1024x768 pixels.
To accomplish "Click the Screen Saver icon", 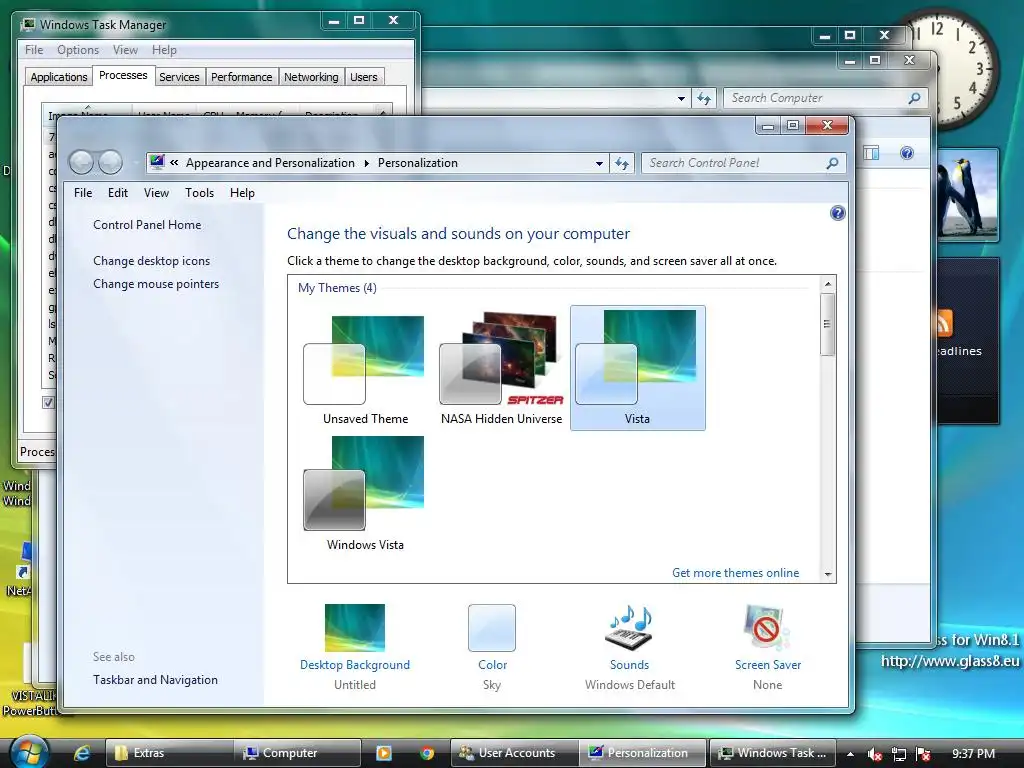I will [767, 628].
